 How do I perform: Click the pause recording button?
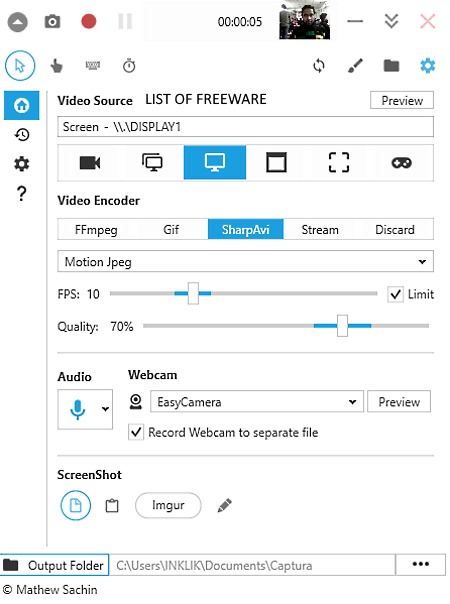click(125, 22)
